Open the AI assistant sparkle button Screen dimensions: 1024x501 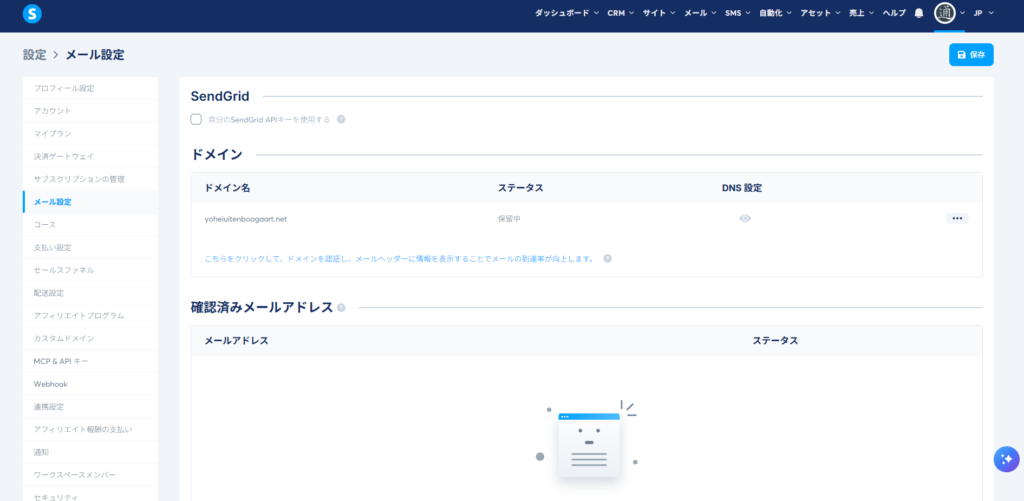click(1005, 458)
